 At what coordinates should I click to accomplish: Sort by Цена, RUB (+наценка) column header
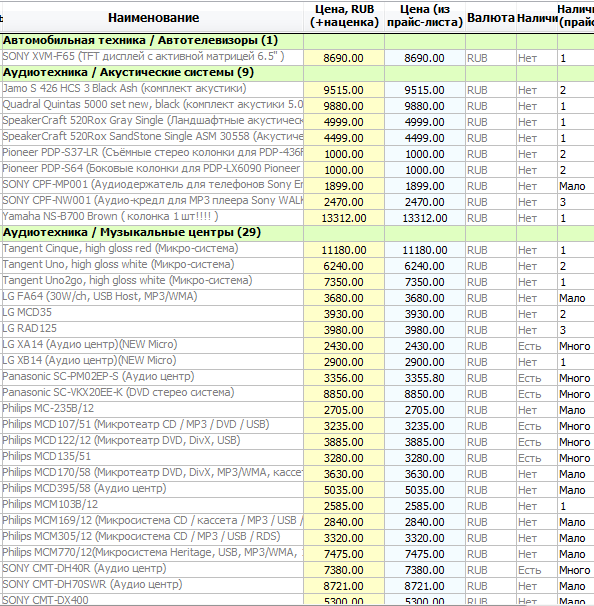pyautogui.click(x=344, y=16)
